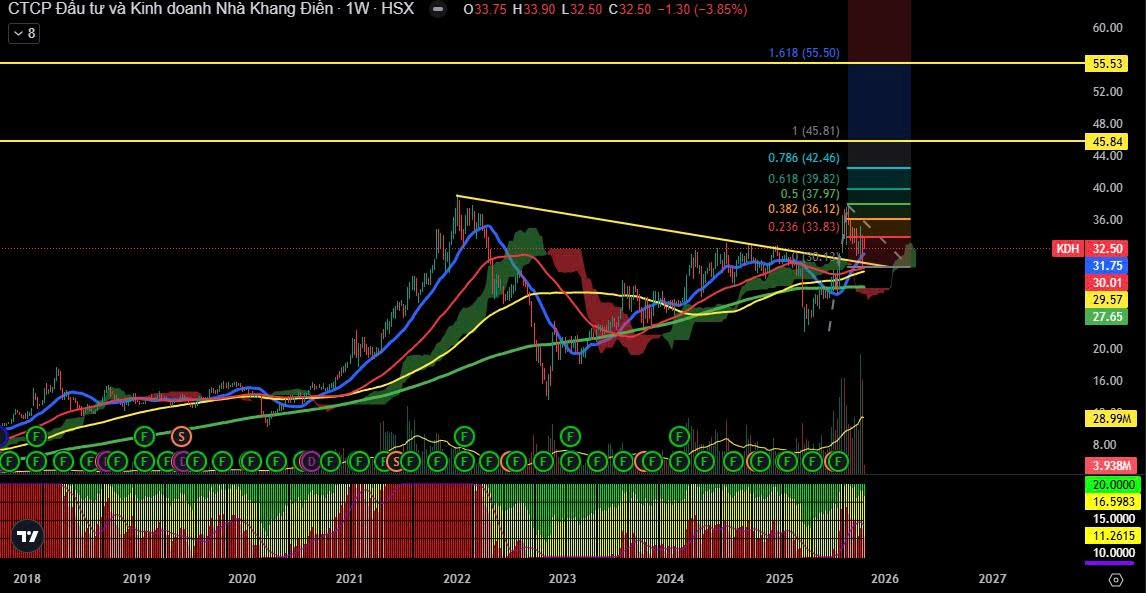
Task: Click the 2022 label on time axis
Action: (x=457, y=579)
